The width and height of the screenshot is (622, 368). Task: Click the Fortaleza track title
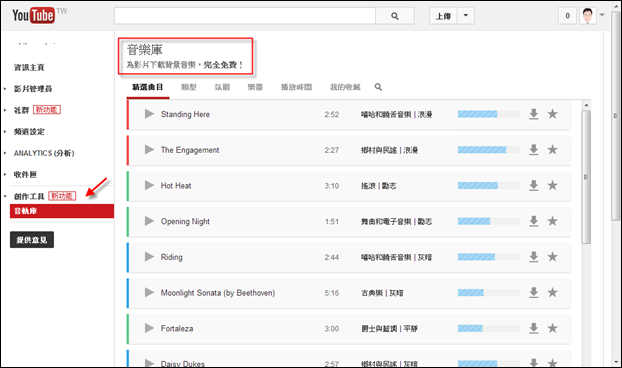(x=177, y=328)
